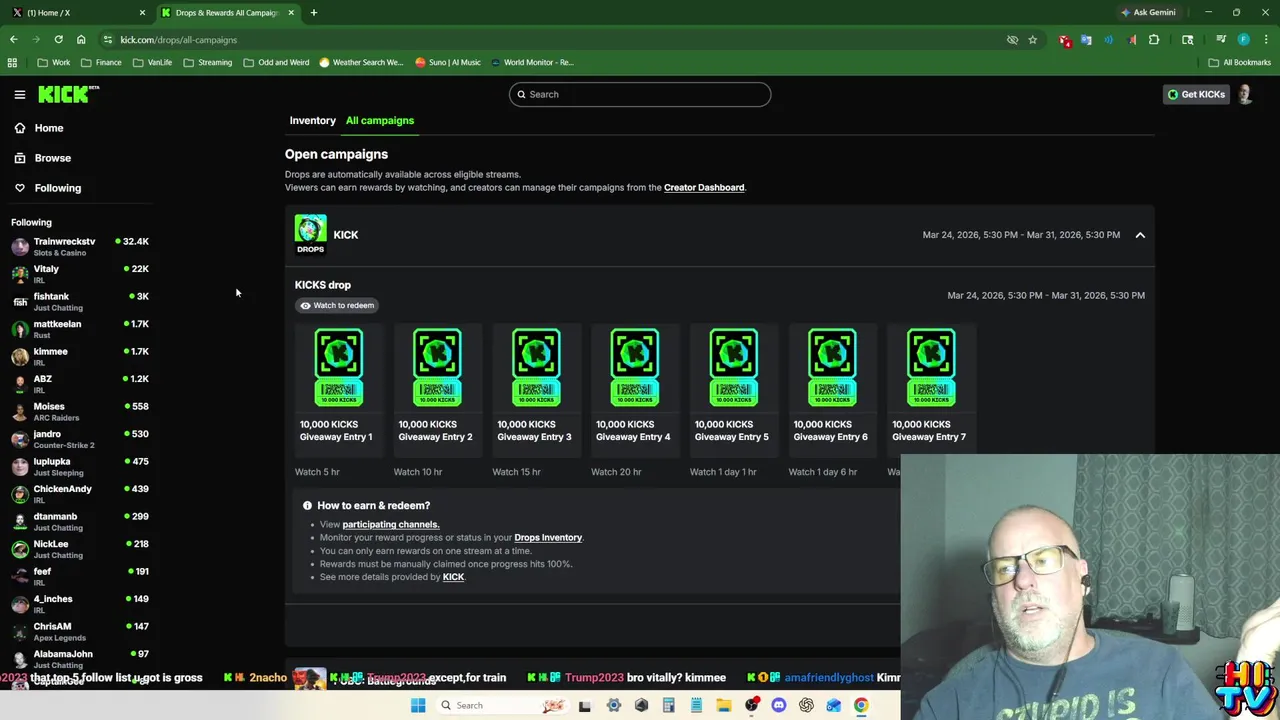Image resolution: width=1280 pixels, height=720 pixels.
Task: Click the KICK logo
Action: (68, 94)
